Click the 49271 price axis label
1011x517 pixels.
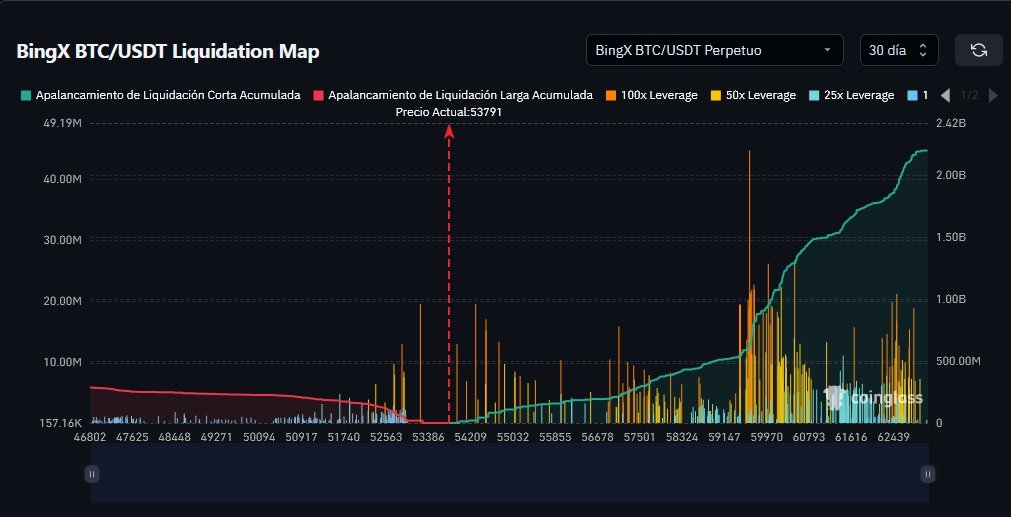(x=216, y=437)
